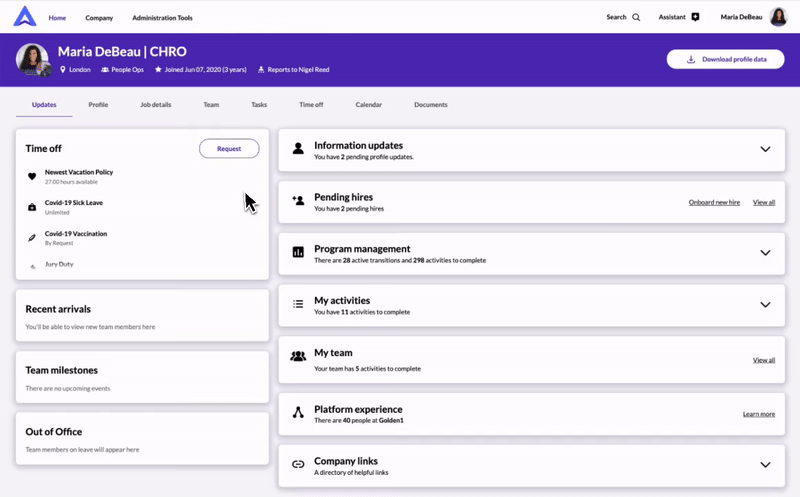Click the company logo in the top bar
Image resolution: width=800 pixels, height=497 pixels.
coord(25,17)
